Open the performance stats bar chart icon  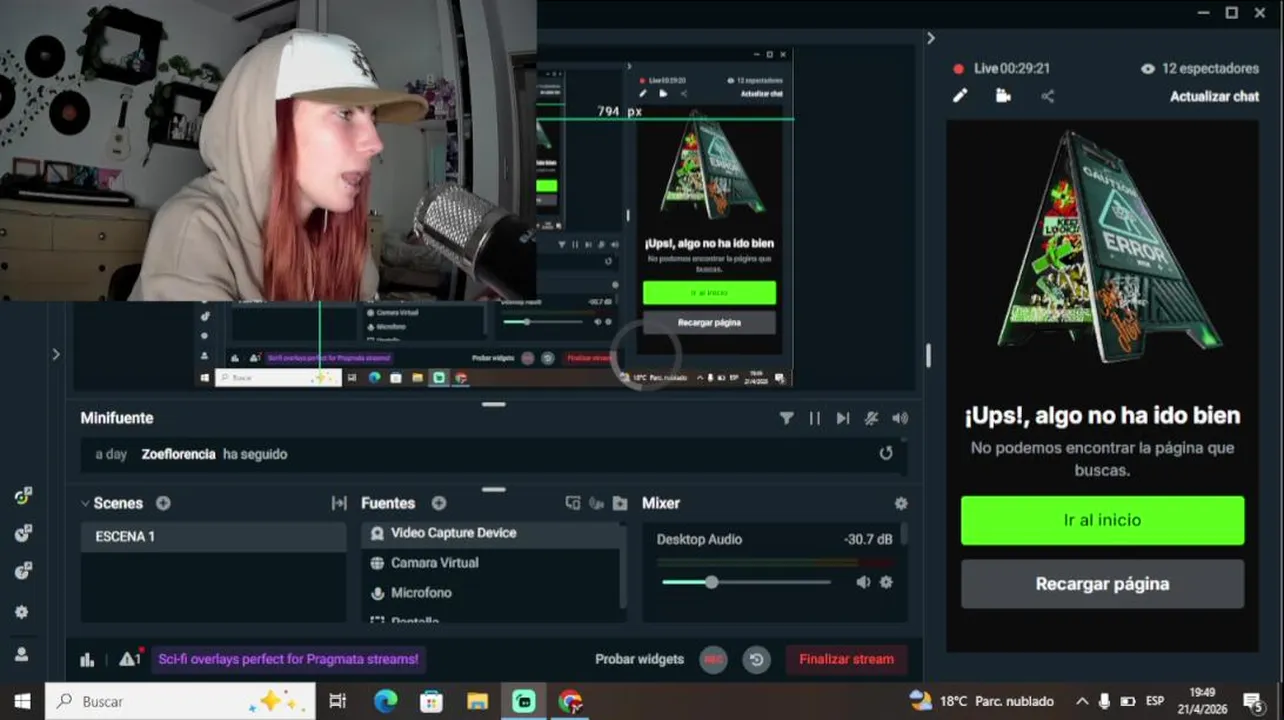(87, 659)
